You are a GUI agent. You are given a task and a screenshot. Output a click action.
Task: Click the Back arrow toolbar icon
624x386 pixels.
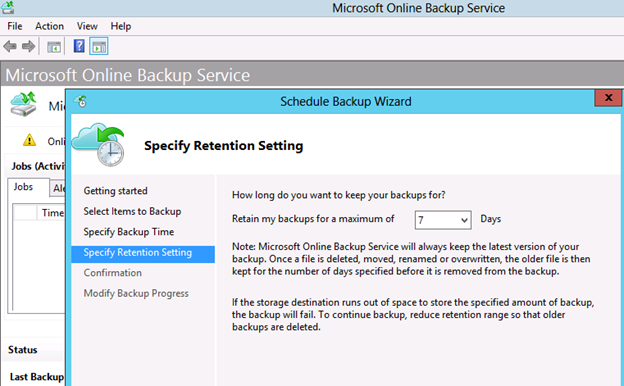10,47
